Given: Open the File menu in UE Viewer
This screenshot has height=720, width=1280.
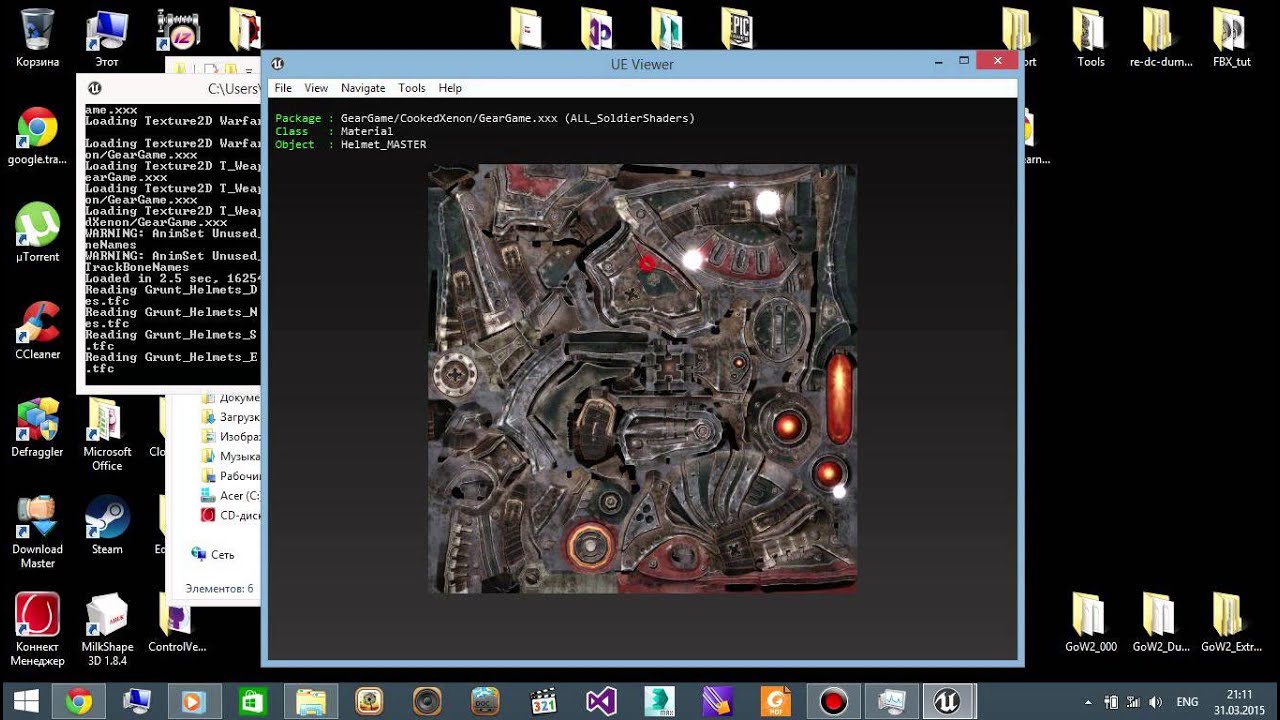Looking at the screenshot, I should tap(283, 88).
